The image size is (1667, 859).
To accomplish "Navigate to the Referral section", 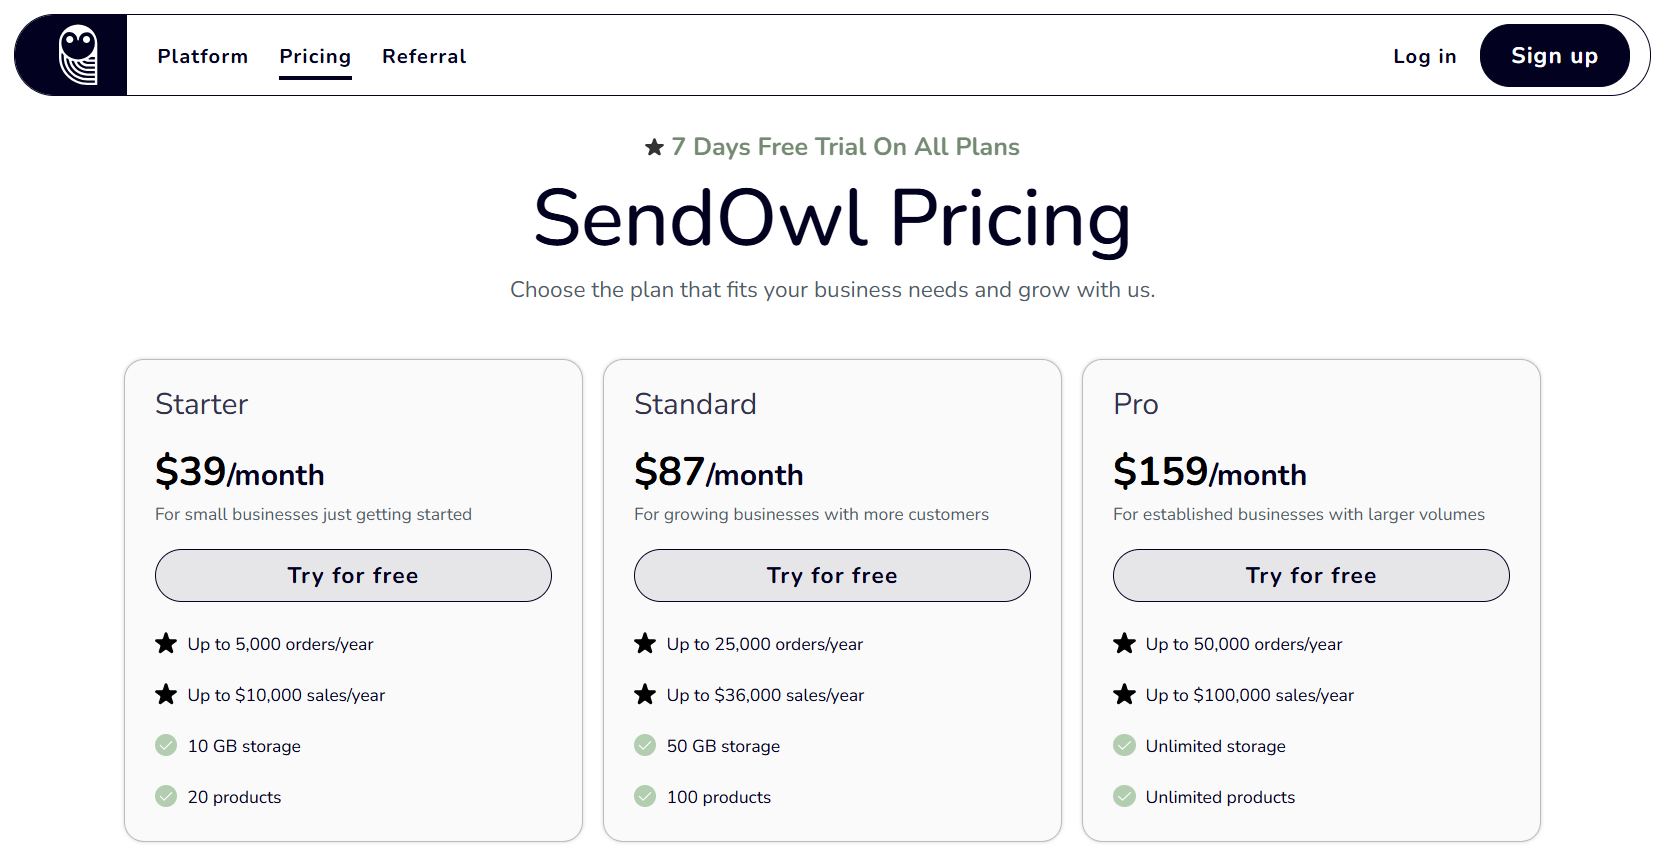I will click(424, 56).
